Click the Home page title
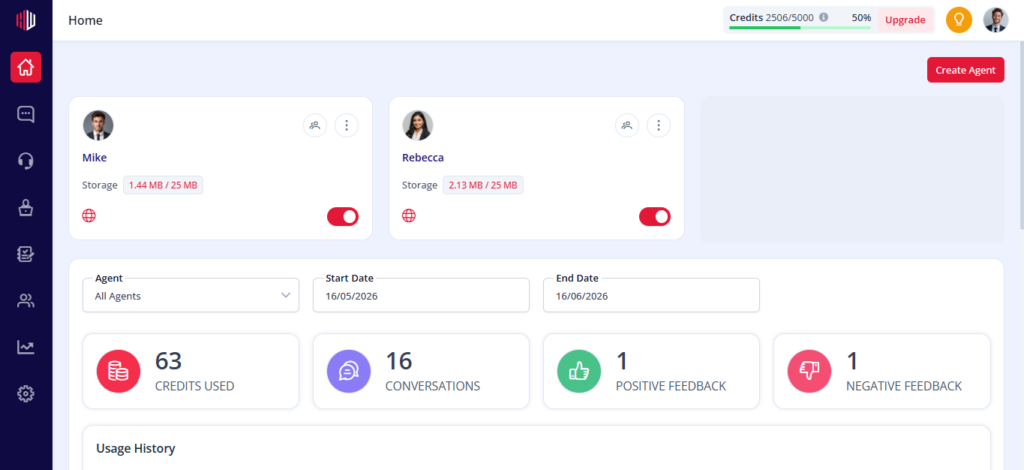This screenshot has height=470, width=1024. 86,20
